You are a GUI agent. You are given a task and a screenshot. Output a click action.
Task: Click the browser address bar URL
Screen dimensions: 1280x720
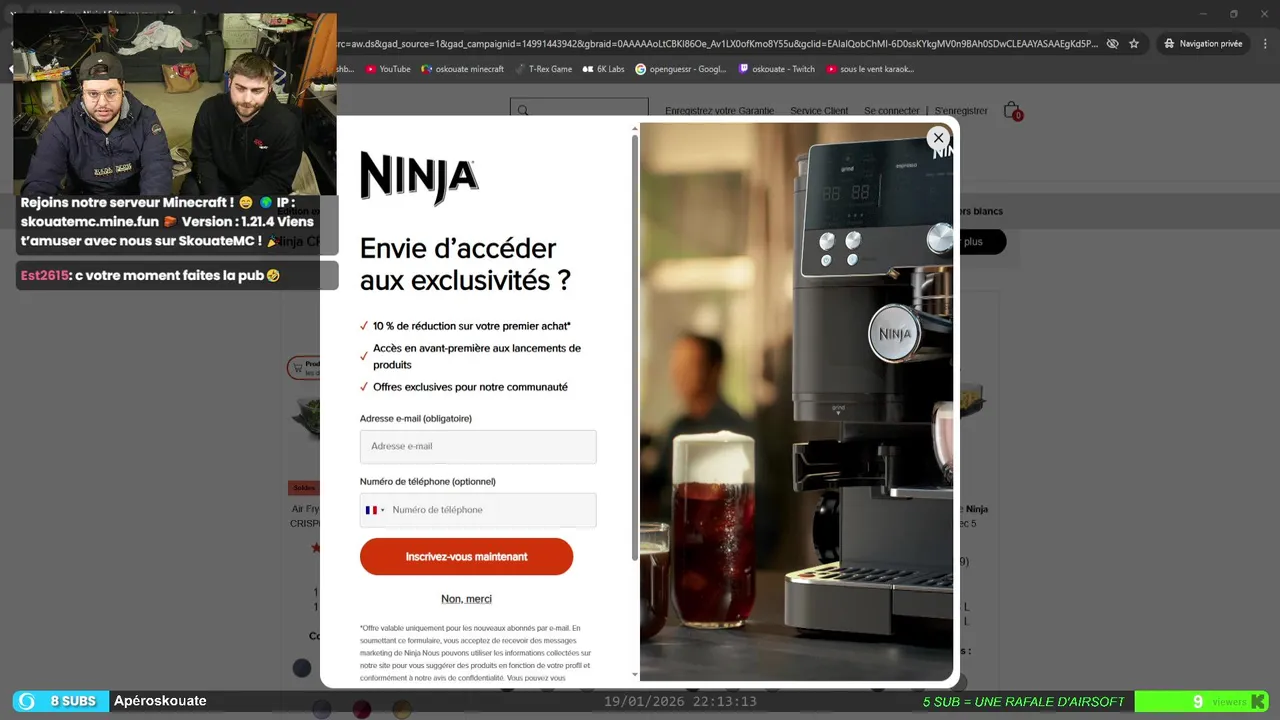point(718,44)
